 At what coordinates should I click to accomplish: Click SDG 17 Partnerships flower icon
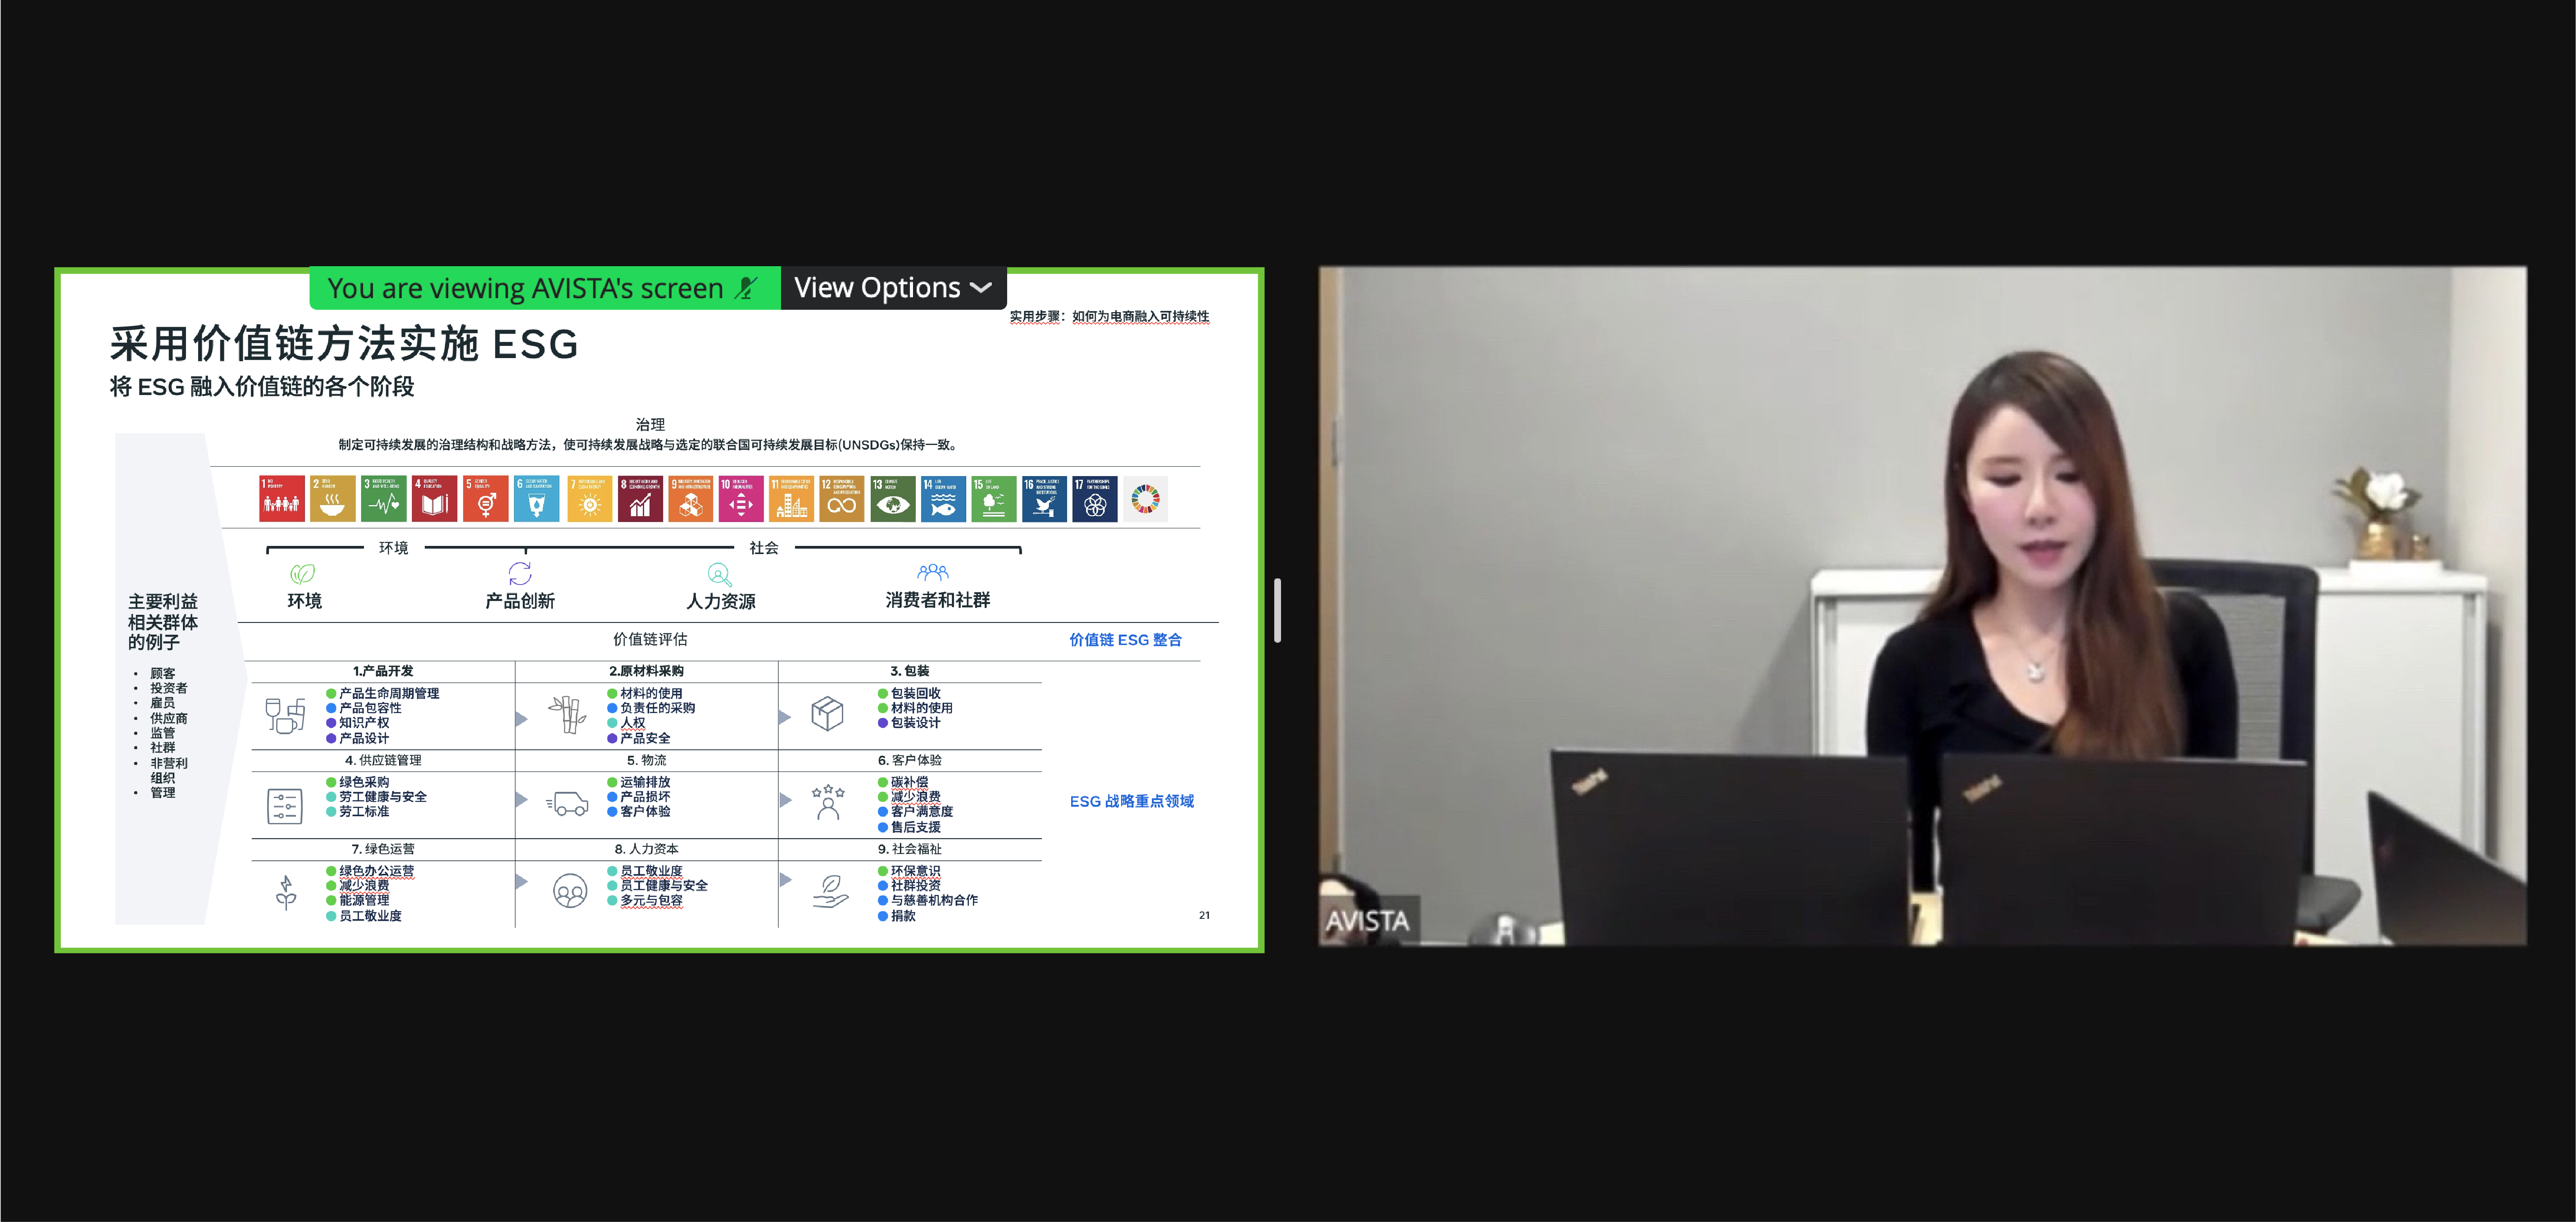[x=1095, y=498]
